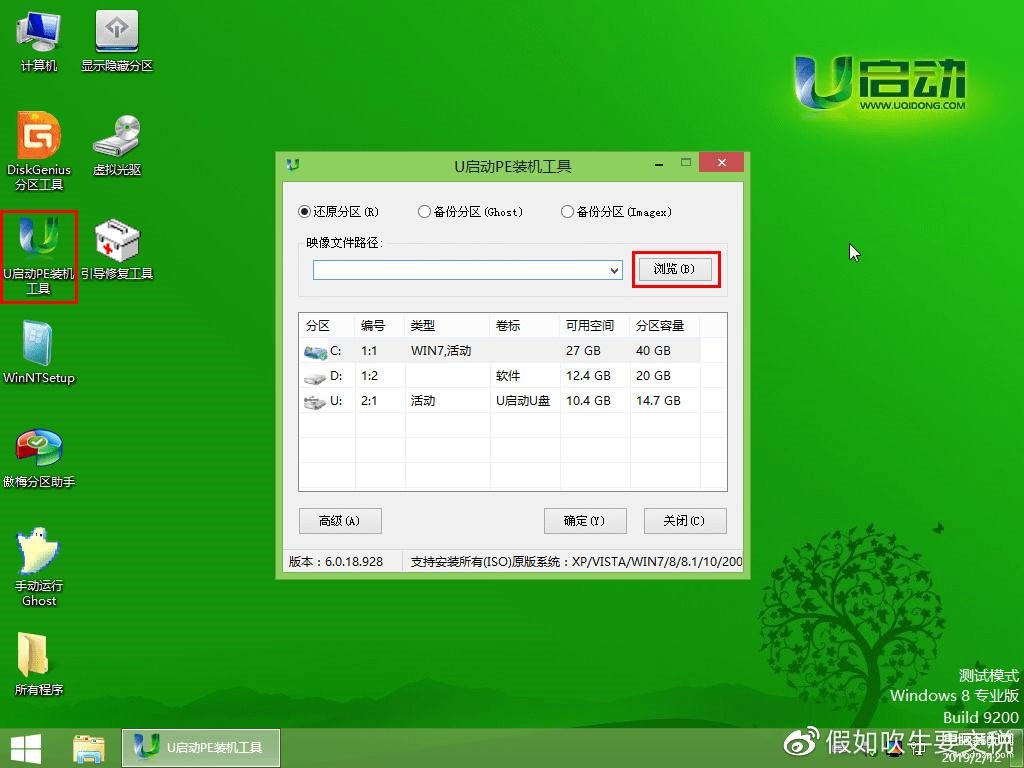Viewport: 1024px width, 768px height.
Task: Open the 引导修复工具 first-aid icon
Action: (117, 249)
